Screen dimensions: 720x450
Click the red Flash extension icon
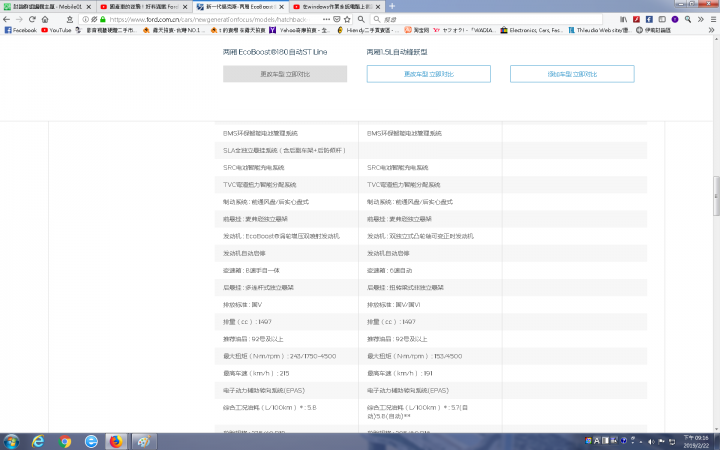pos(636,19)
